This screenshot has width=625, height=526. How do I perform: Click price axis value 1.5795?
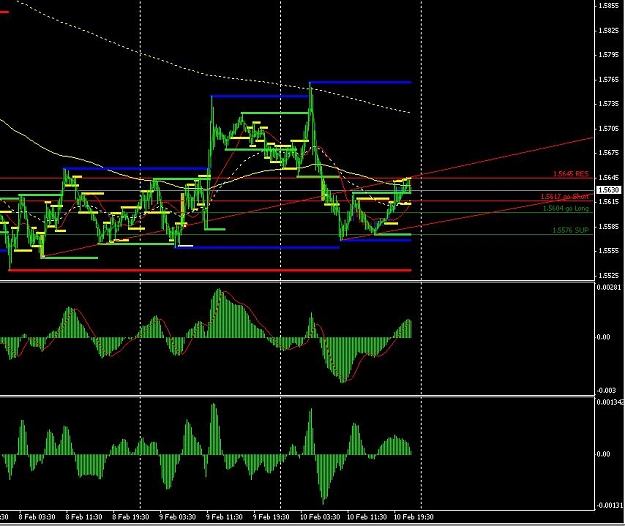point(609,55)
